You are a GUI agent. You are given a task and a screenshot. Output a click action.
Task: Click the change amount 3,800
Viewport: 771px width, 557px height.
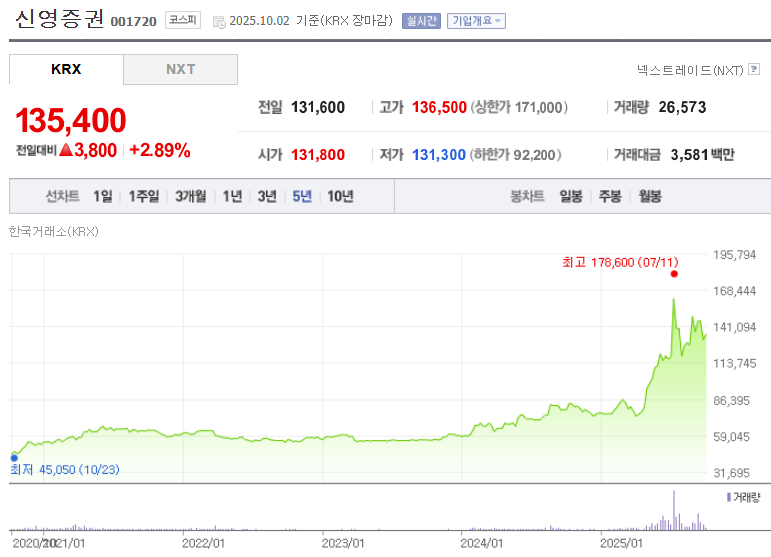pyautogui.click(x=95, y=150)
